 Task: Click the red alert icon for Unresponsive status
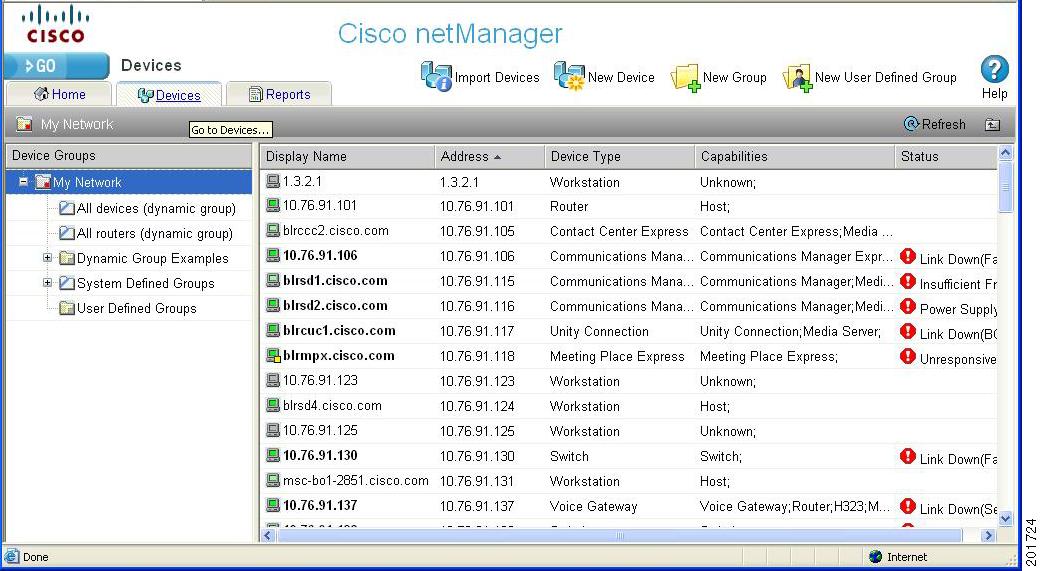point(907,356)
